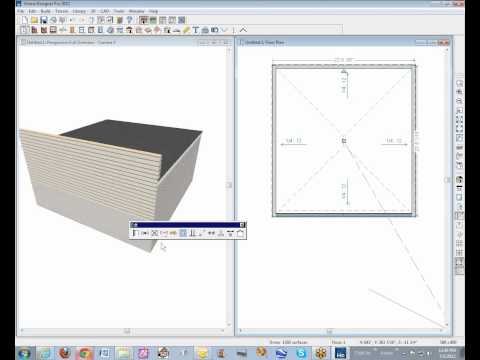Close the floor plan window

point(444,42)
